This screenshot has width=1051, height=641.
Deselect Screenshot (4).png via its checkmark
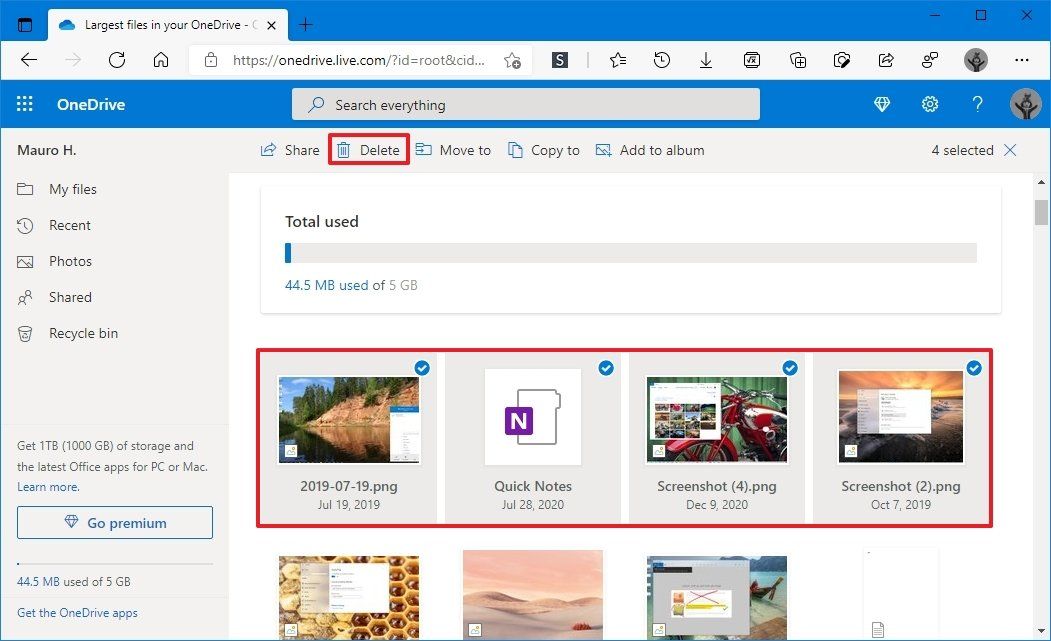coord(790,368)
